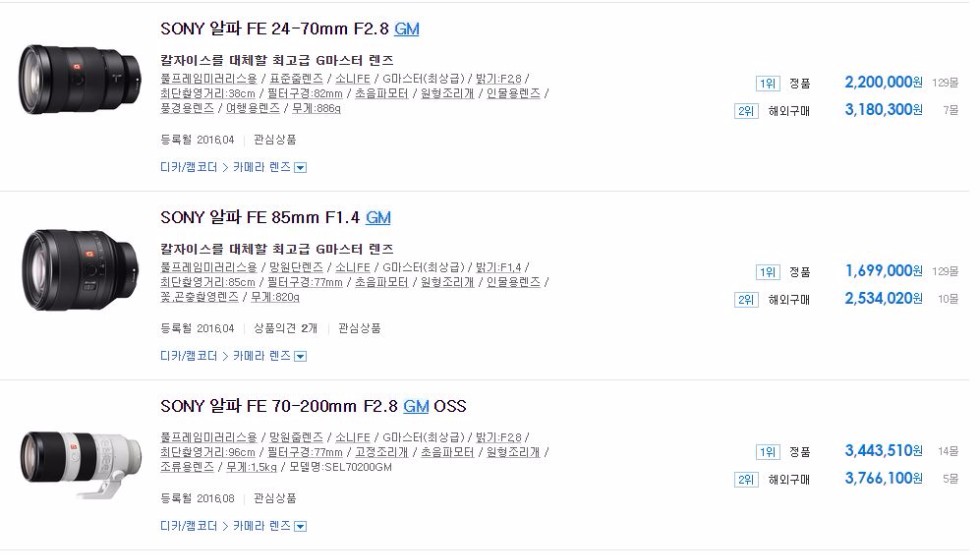The image size is (980, 555).
Task: Open SONY 알파 FE 85mm F1.4 GM title
Action: (275, 217)
